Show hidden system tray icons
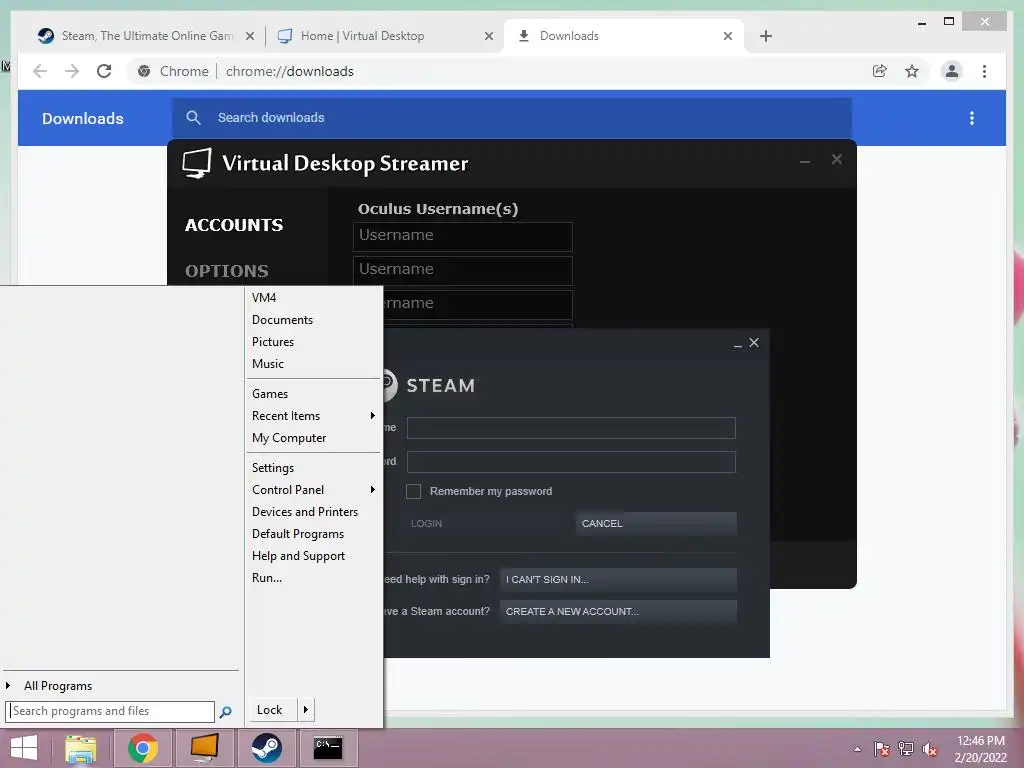The image size is (1024, 768). click(857, 749)
